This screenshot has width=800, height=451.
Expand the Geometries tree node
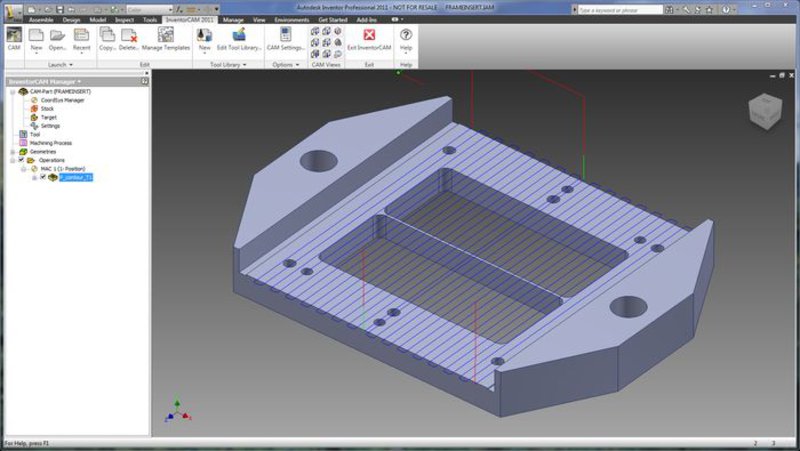point(12,151)
